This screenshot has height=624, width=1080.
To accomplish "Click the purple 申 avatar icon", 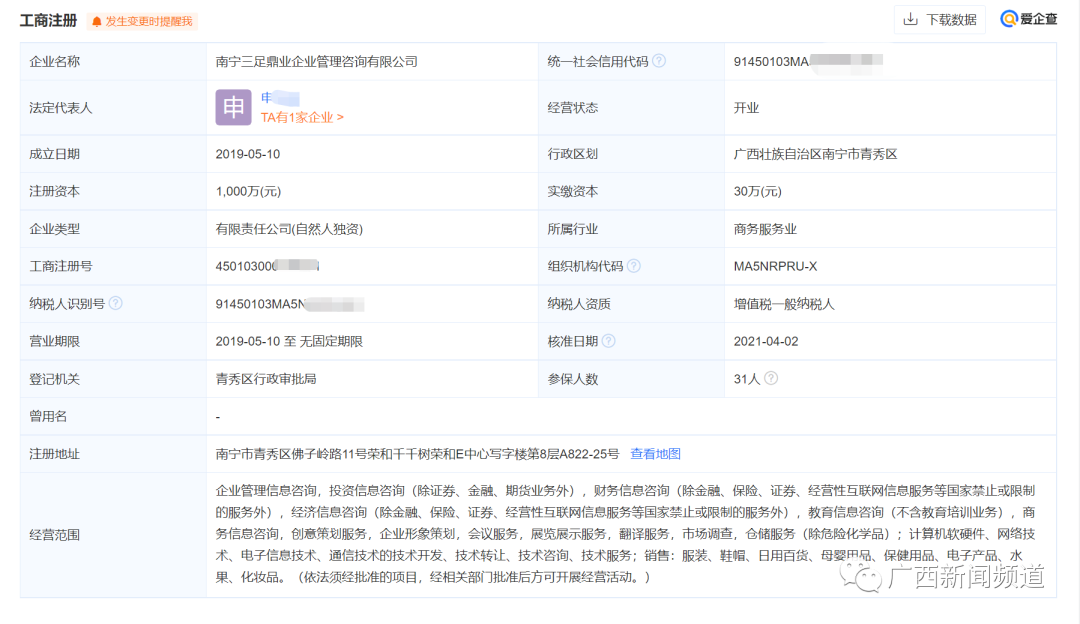I will [233, 107].
